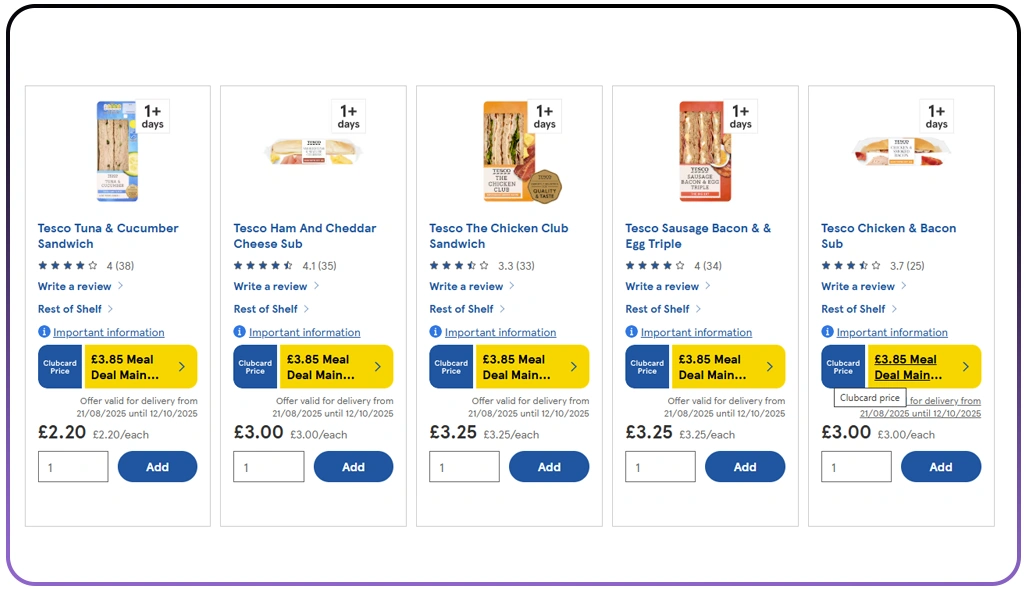The height and width of the screenshot is (589, 1026).
Task: Click the Sausage Bacon & Egg Triple product thumbnail
Action: [x=703, y=150]
